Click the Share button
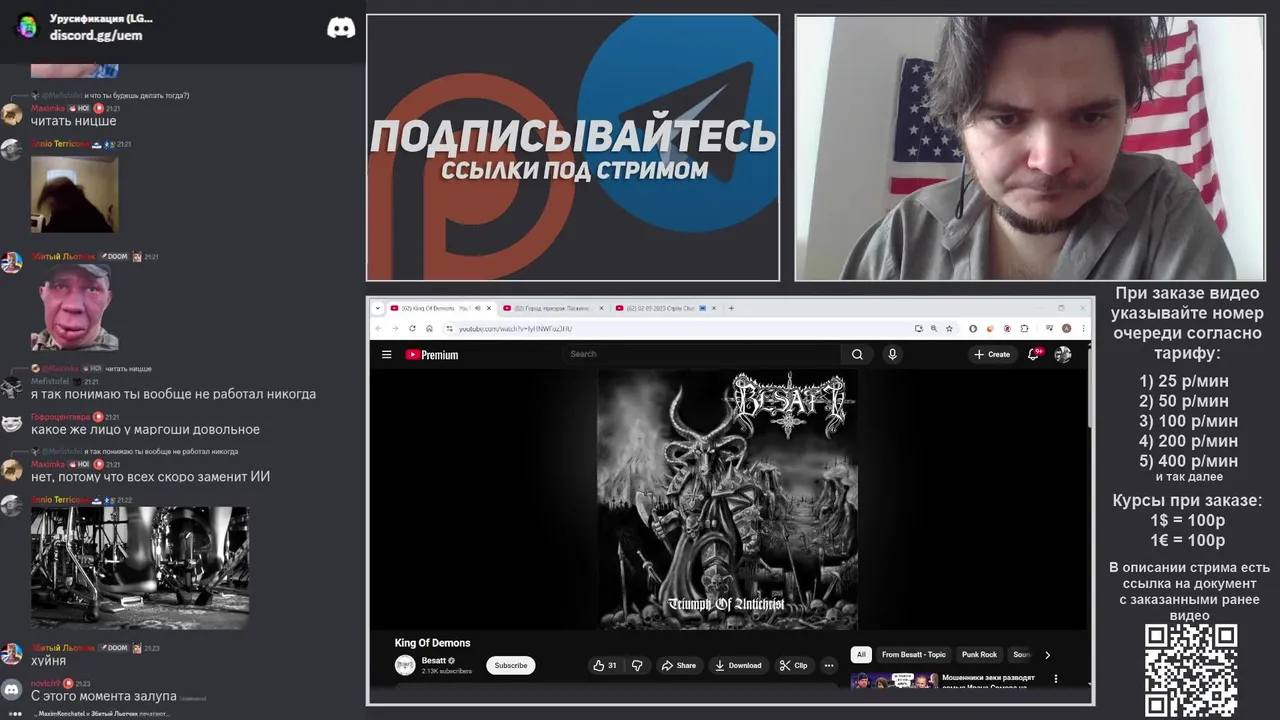Screen dimensions: 1280x720 (x=679, y=665)
